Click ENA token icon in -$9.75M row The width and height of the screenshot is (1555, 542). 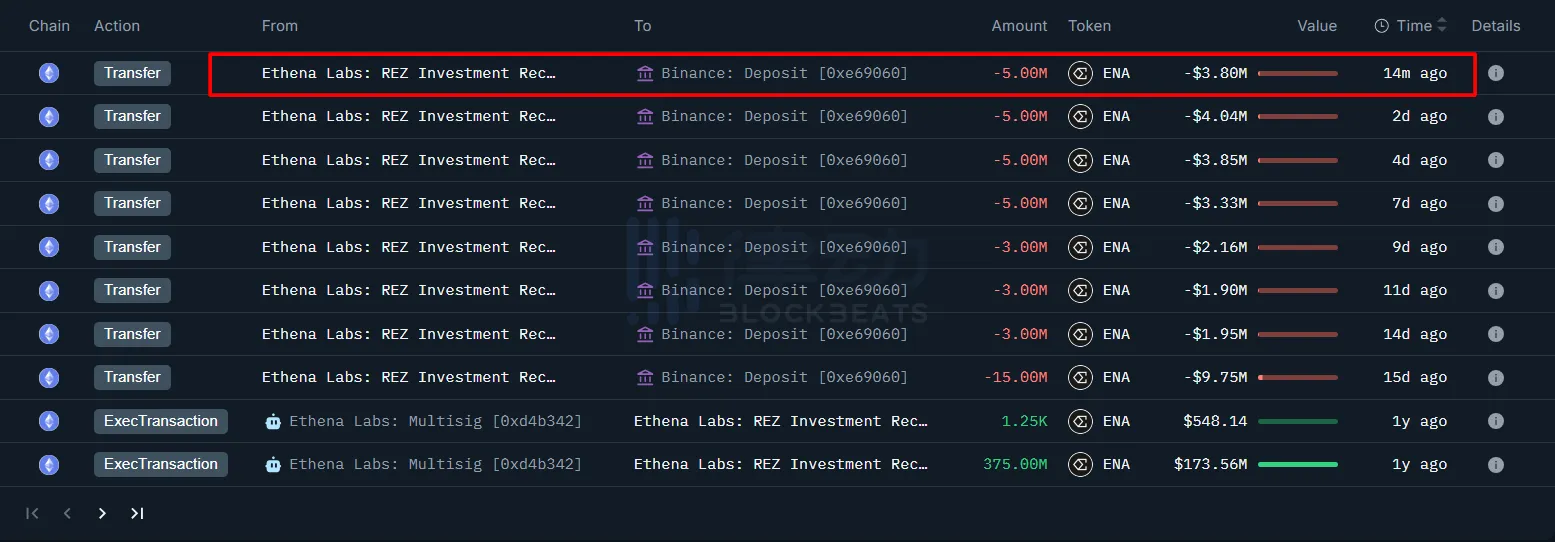[x=1080, y=378]
